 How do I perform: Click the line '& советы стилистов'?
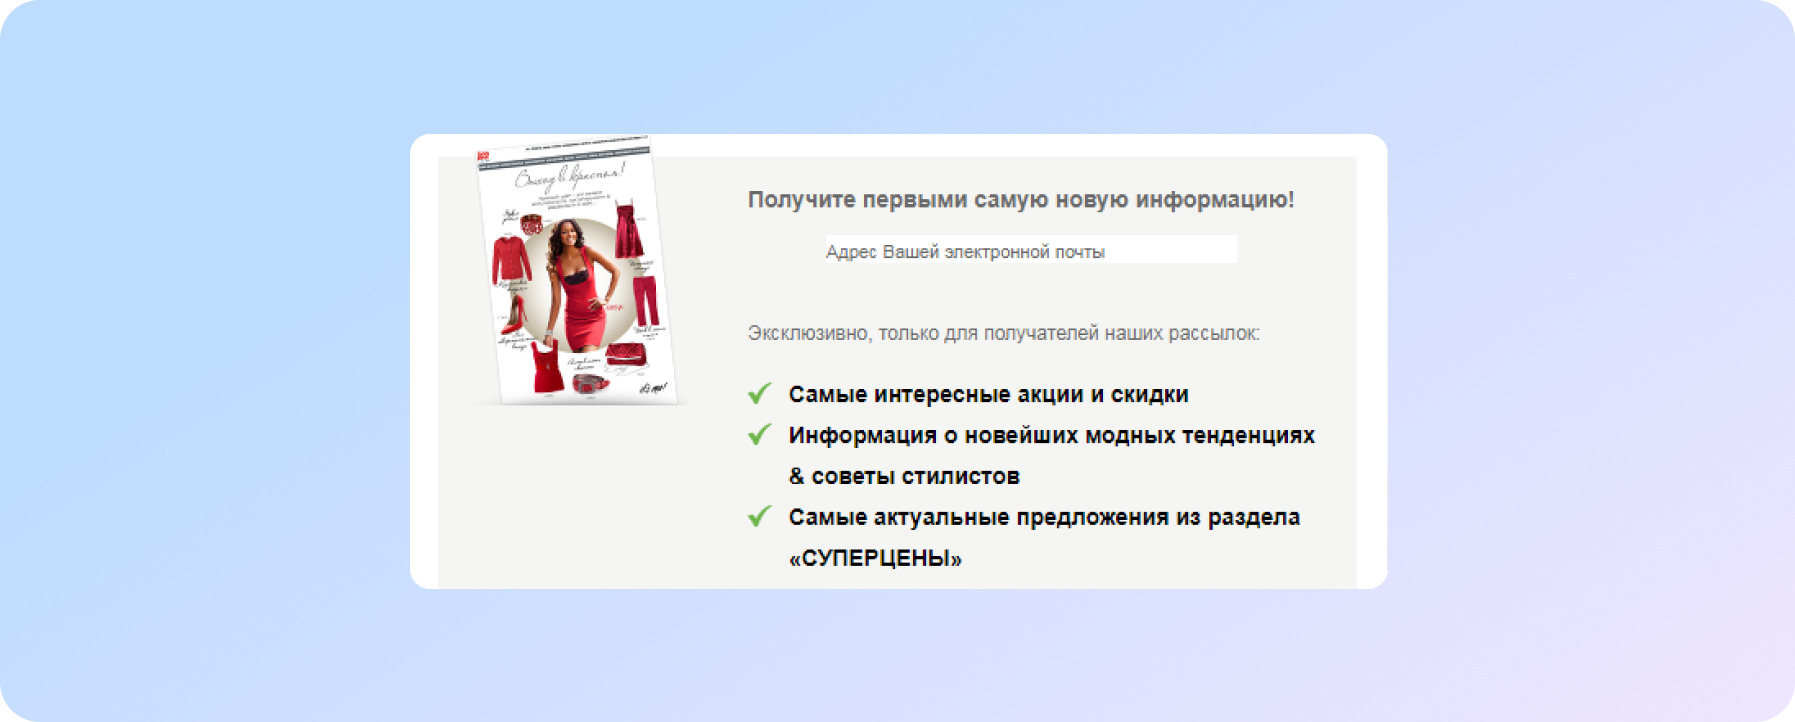tap(904, 476)
